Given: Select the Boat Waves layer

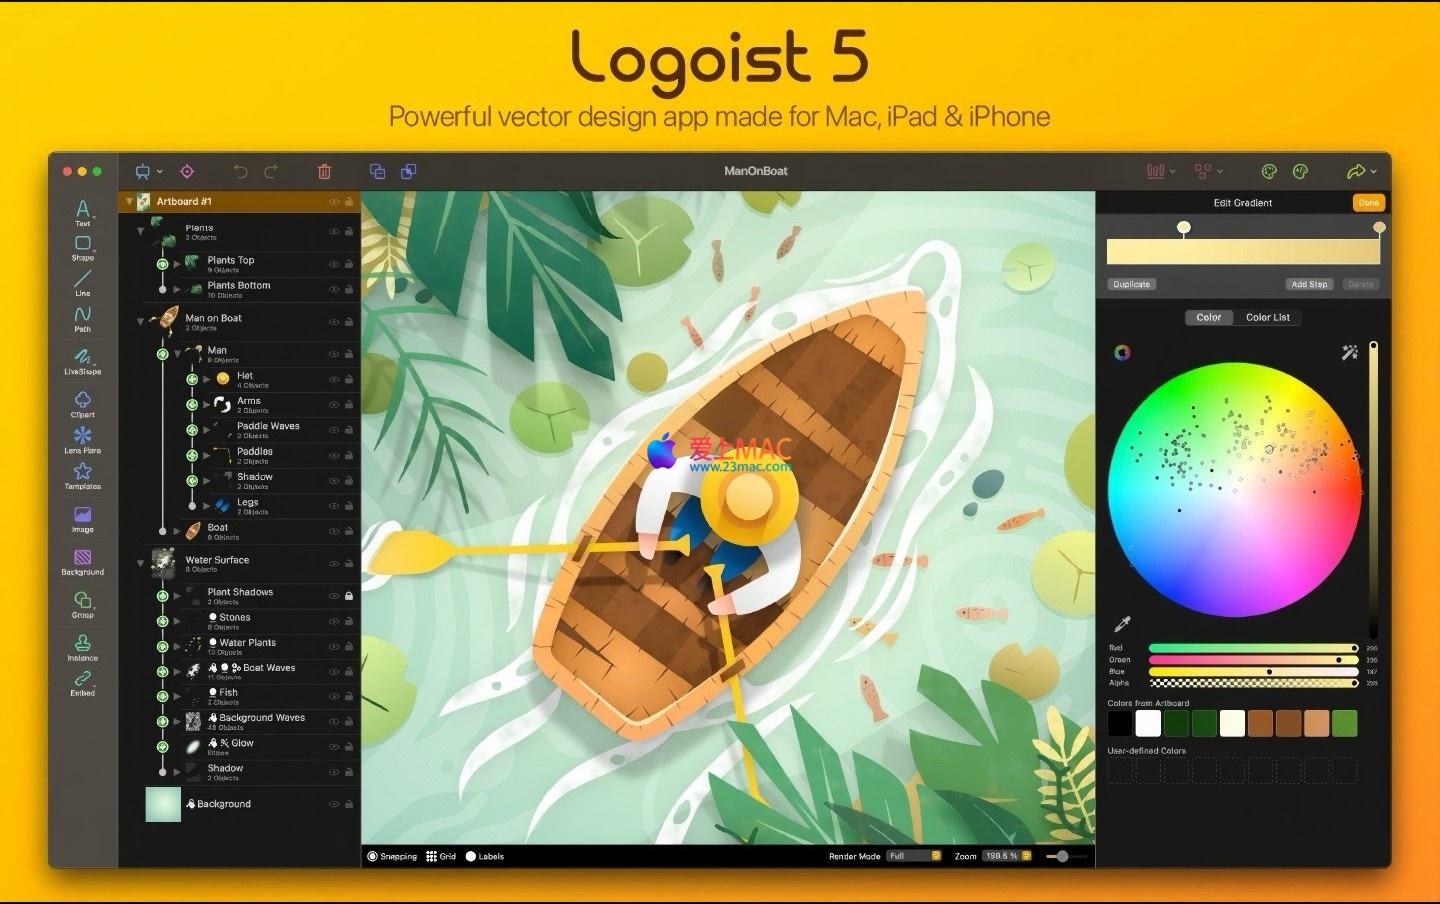Looking at the screenshot, I should 268,668.
